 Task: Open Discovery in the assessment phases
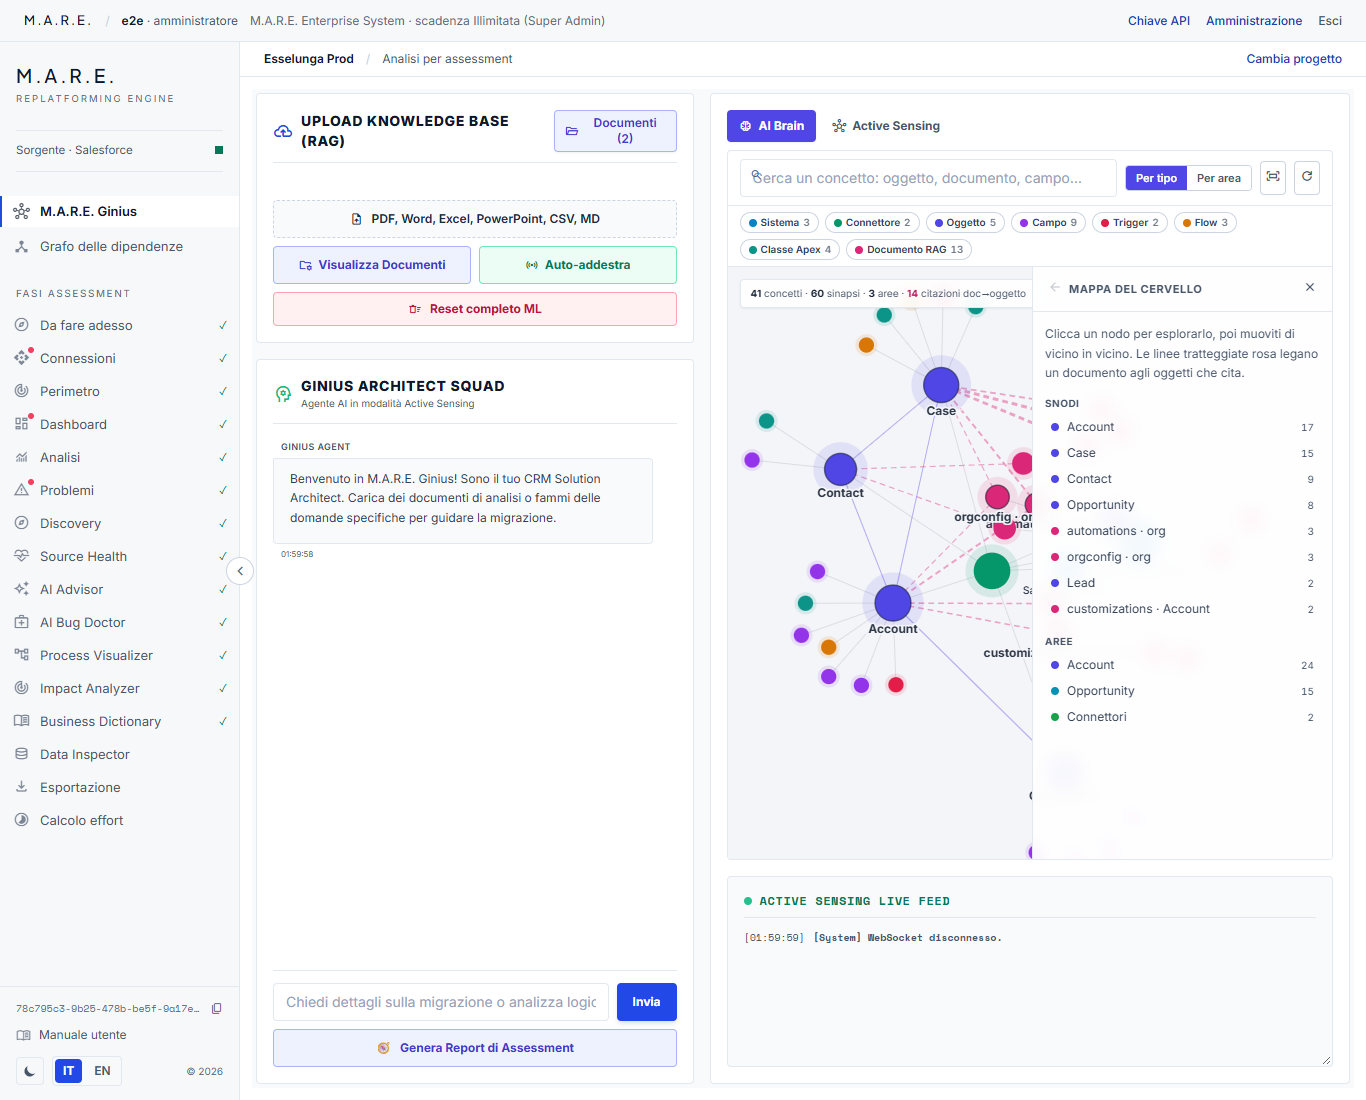120,523
